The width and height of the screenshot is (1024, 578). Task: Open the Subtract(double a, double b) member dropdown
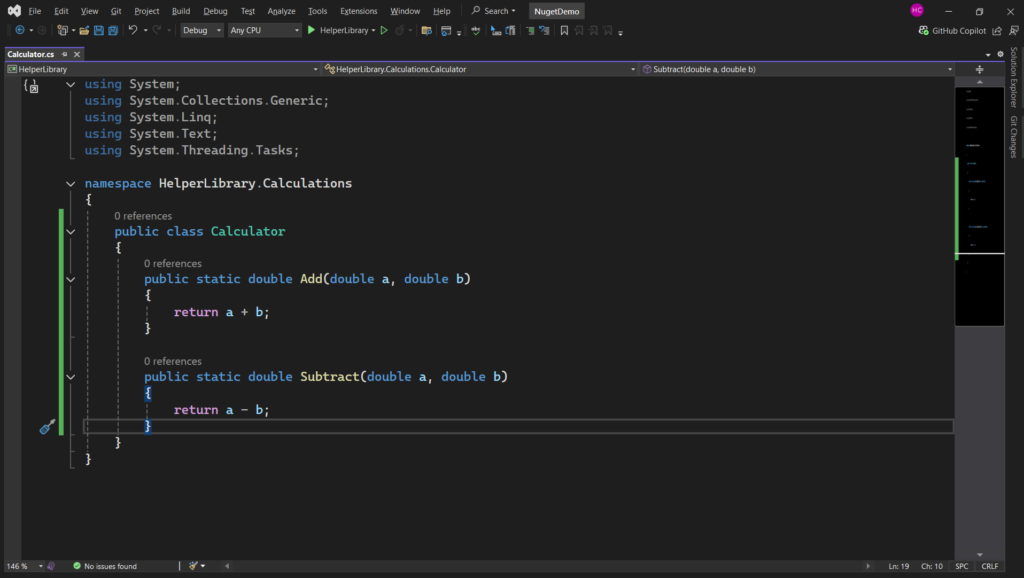(x=797, y=69)
